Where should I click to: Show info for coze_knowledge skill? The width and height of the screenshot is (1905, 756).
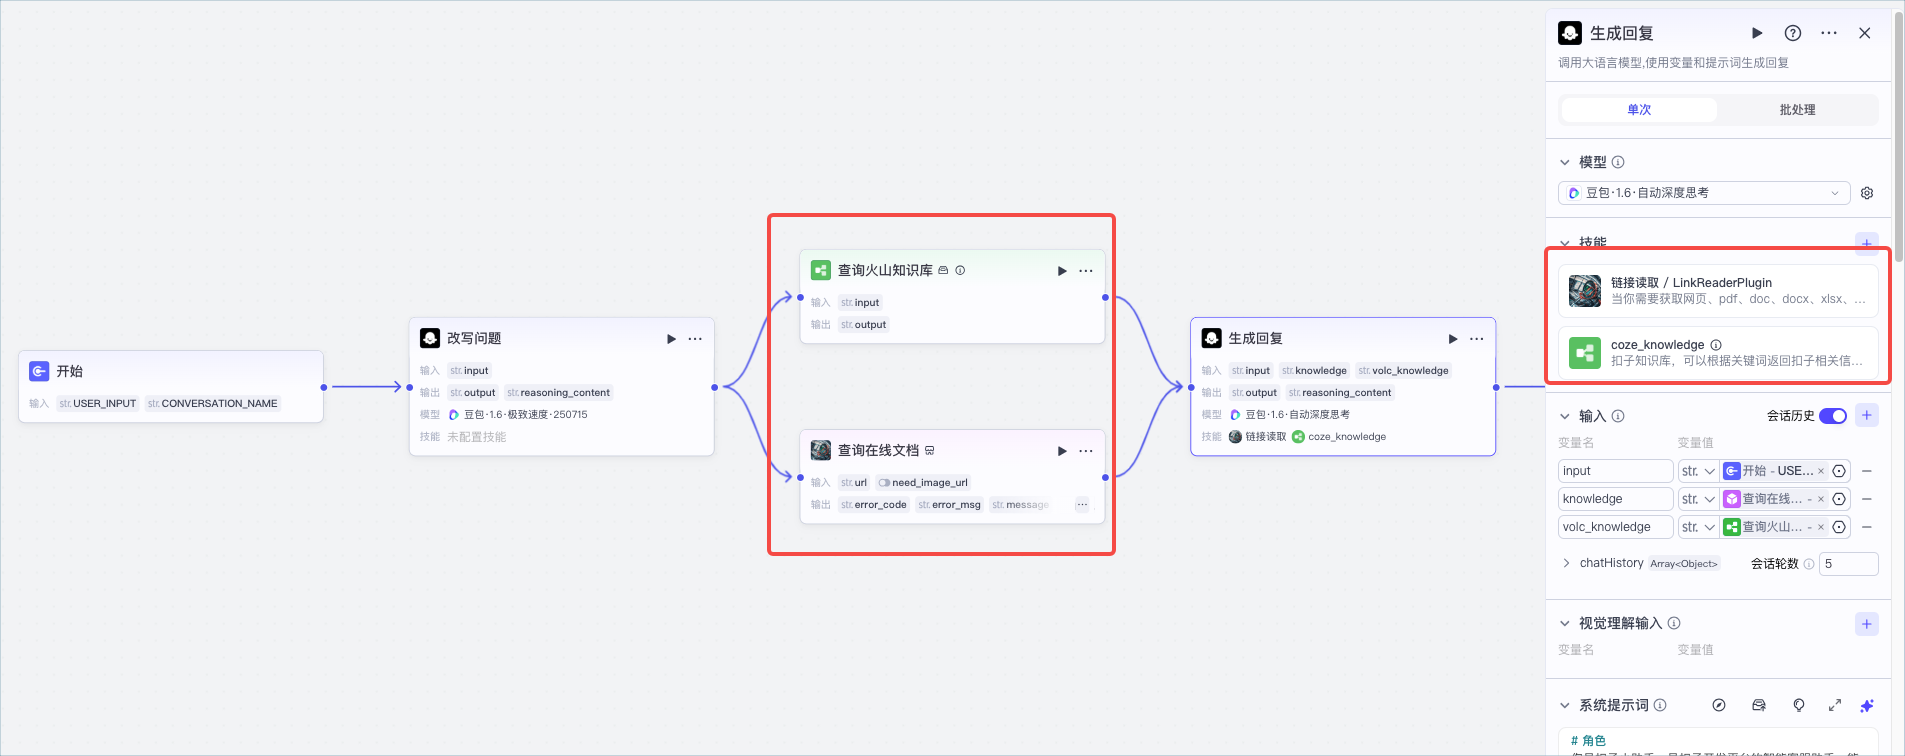[x=1716, y=345]
